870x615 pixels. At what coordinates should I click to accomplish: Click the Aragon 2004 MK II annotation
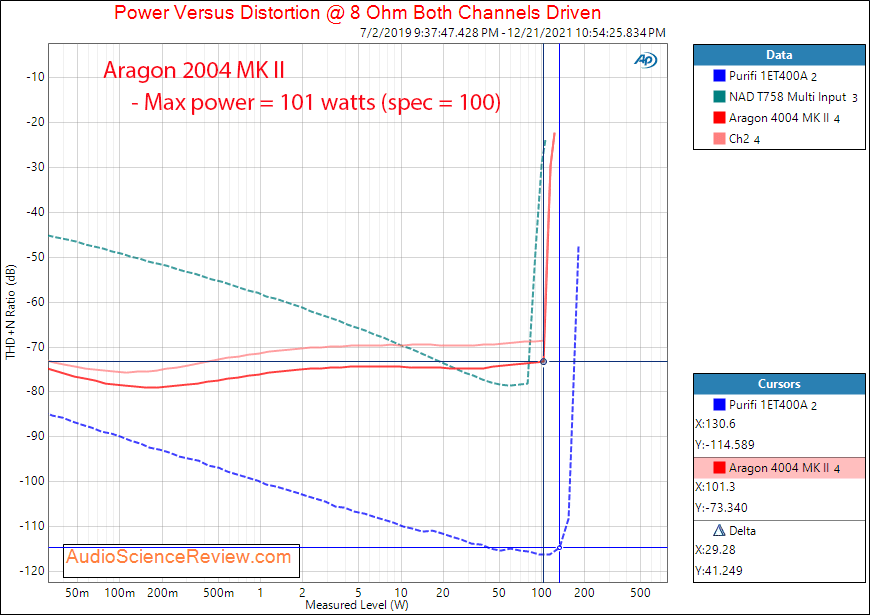pos(194,70)
